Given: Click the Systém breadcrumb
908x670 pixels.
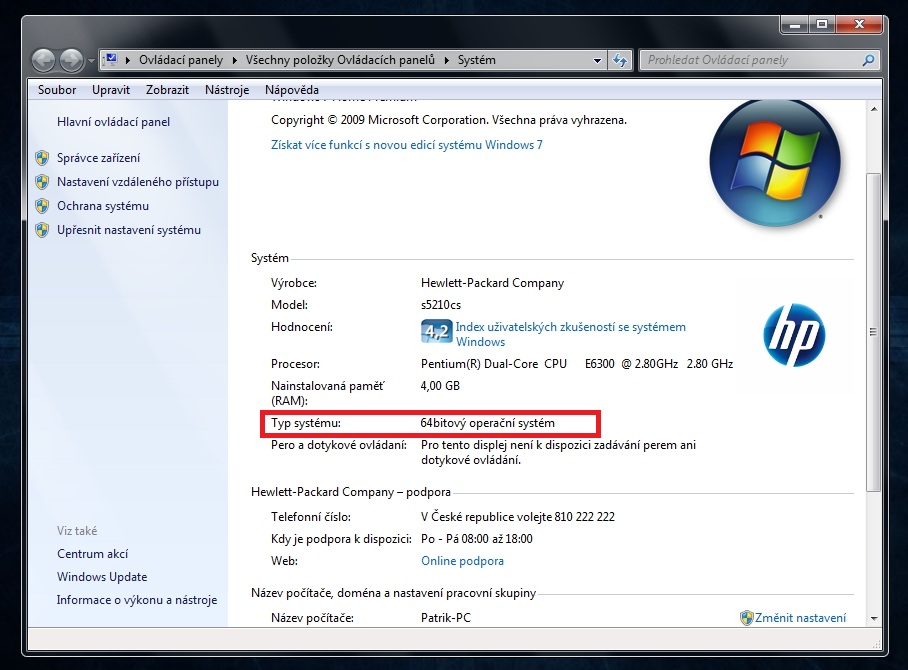Looking at the screenshot, I should pos(477,60).
